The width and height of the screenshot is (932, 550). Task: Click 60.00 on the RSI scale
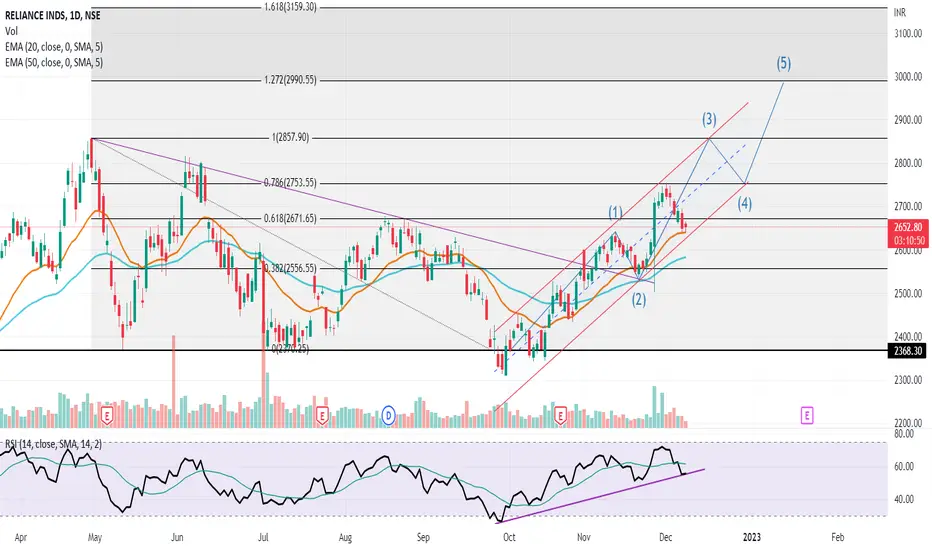pos(904,467)
